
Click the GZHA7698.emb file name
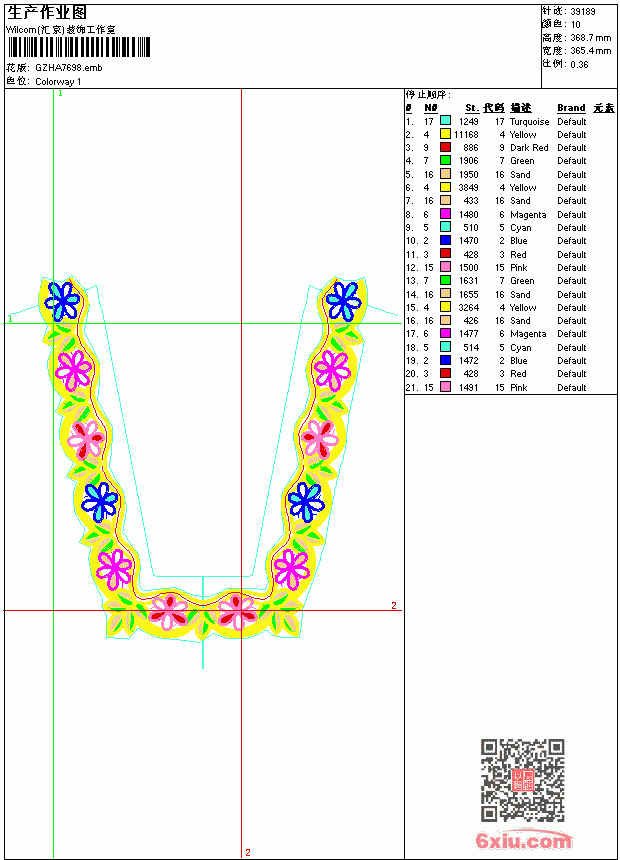[69, 68]
